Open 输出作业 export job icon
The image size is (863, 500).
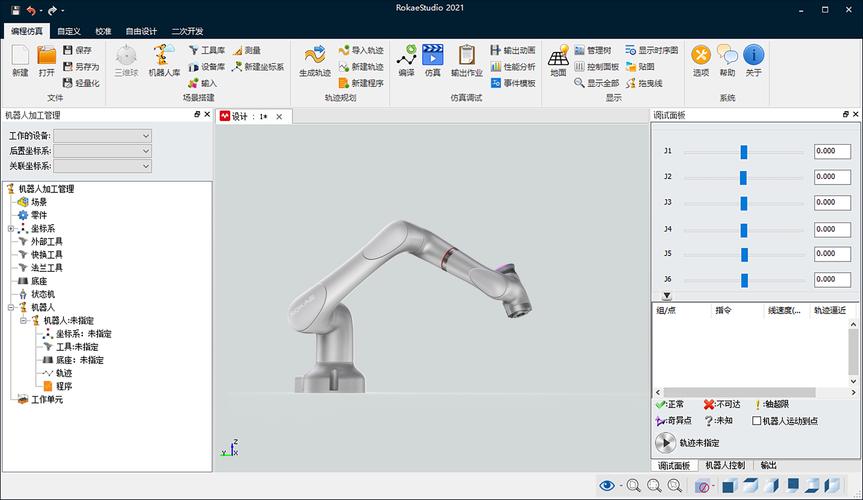tap(467, 61)
